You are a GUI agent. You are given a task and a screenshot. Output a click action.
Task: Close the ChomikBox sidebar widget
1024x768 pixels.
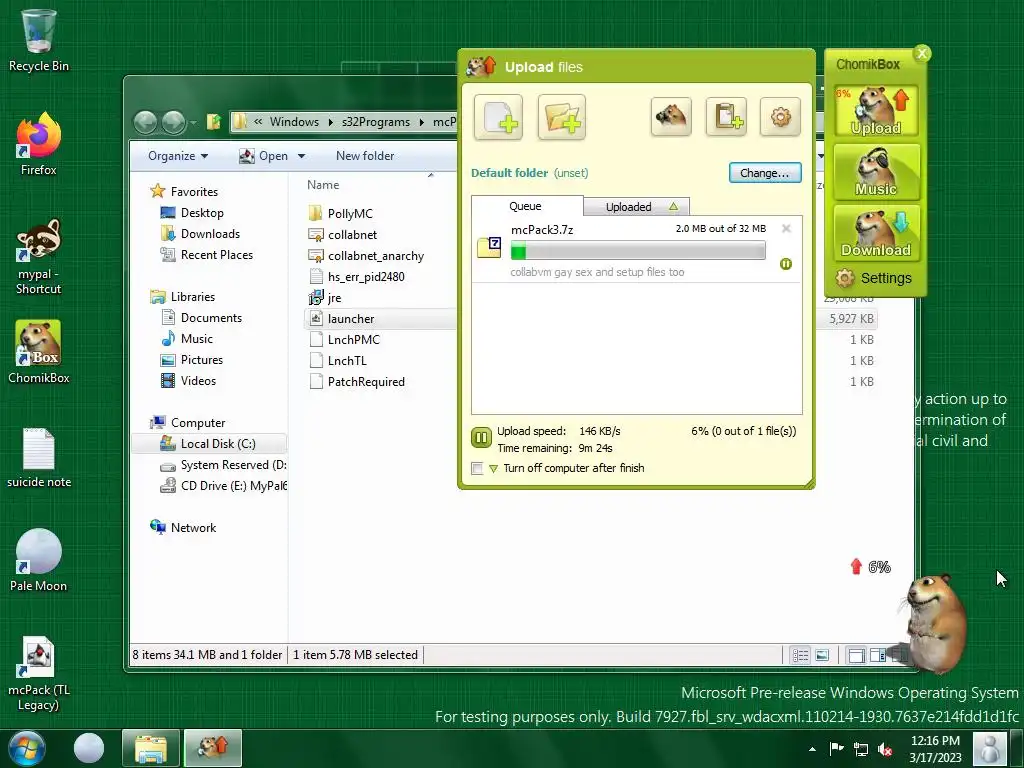[921, 54]
